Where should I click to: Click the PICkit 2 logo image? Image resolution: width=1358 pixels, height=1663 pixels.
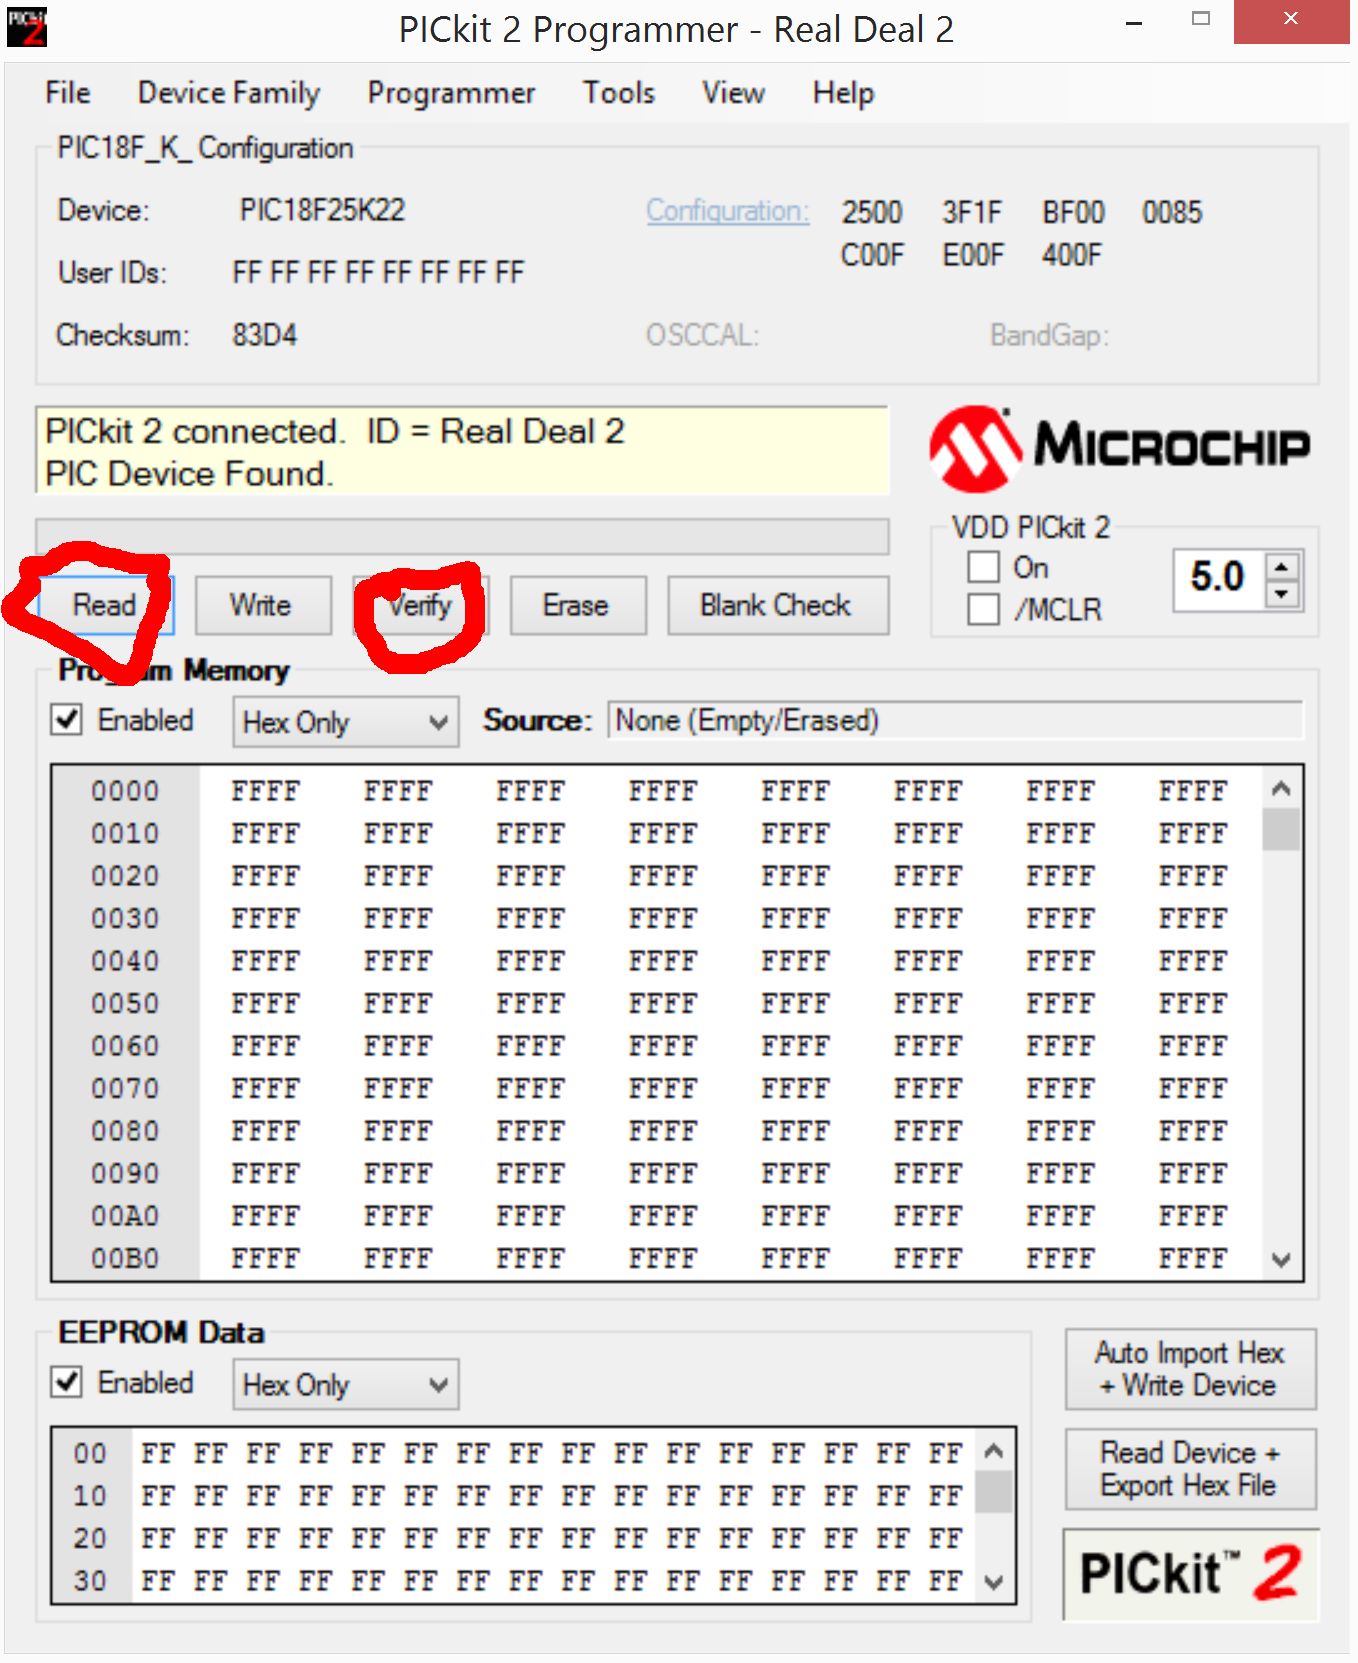[1191, 1573]
